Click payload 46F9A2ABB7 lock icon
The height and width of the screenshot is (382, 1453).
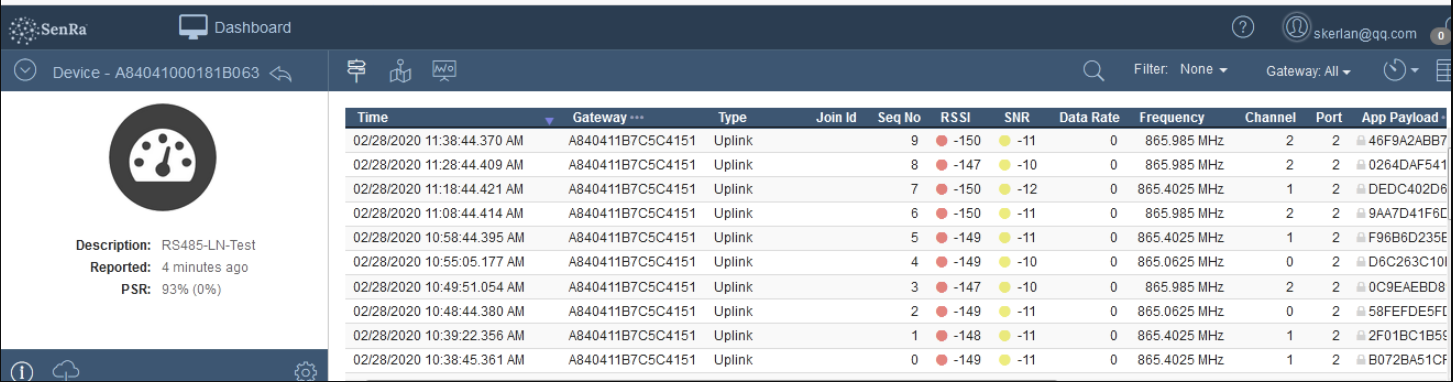(x=1361, y=141)
